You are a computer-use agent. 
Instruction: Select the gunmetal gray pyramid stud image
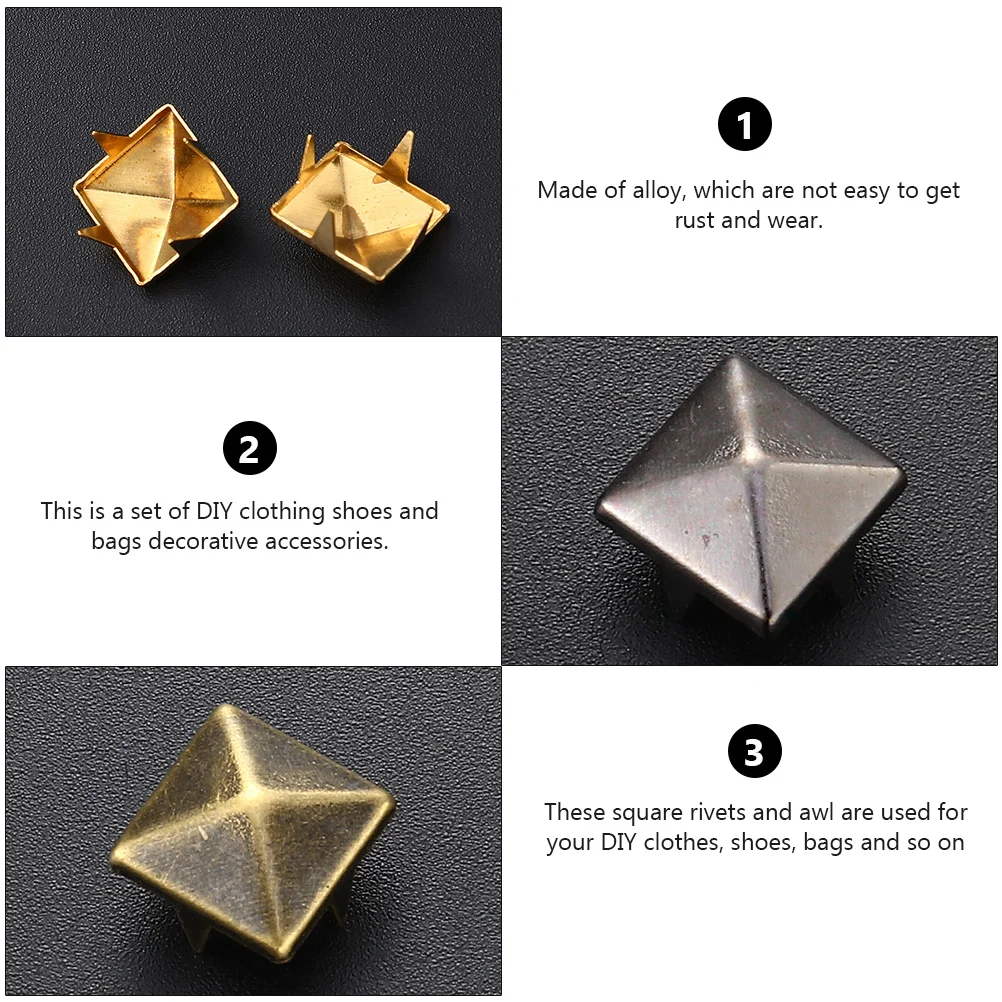pyautogui.click(x=750, y=501)
